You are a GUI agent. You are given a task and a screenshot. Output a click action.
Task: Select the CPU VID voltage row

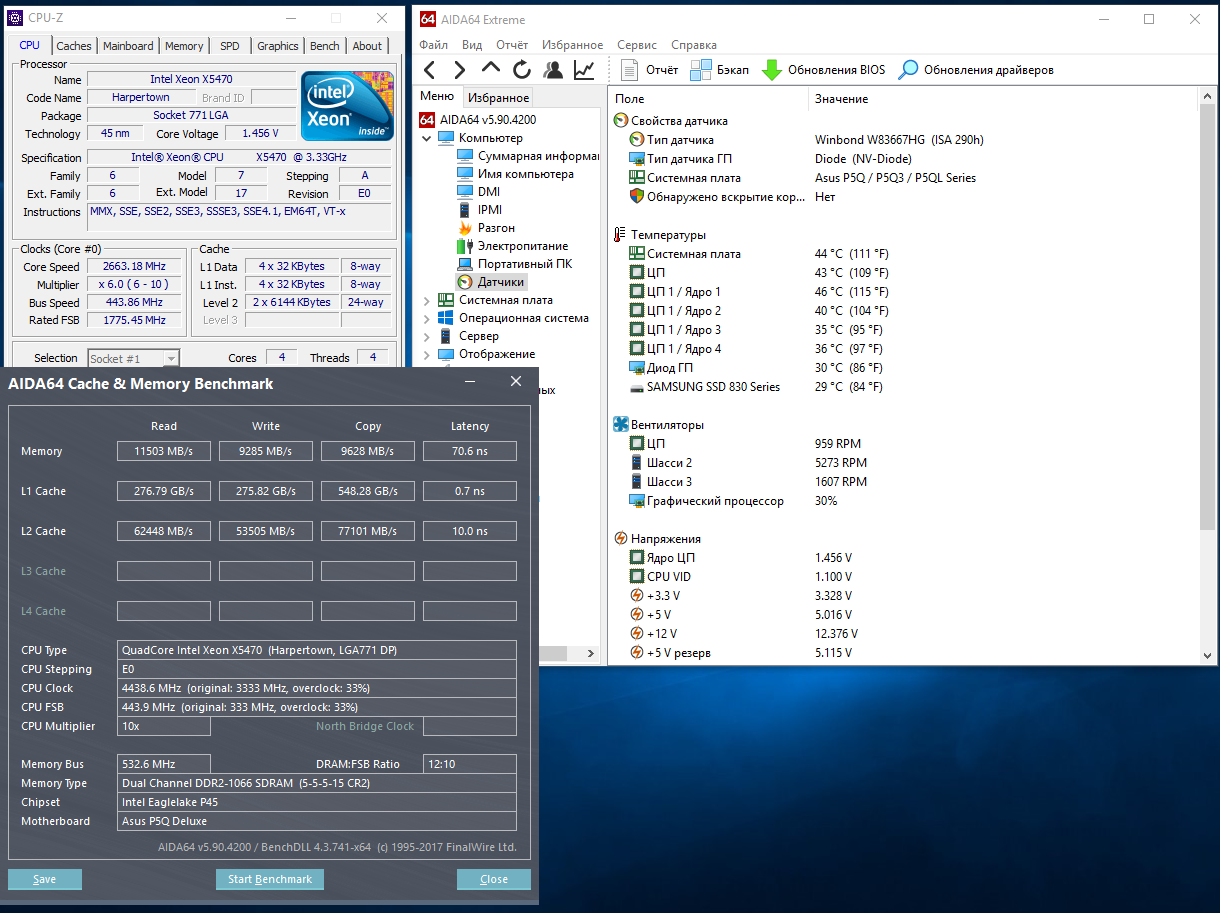click(x=905, y=577)
